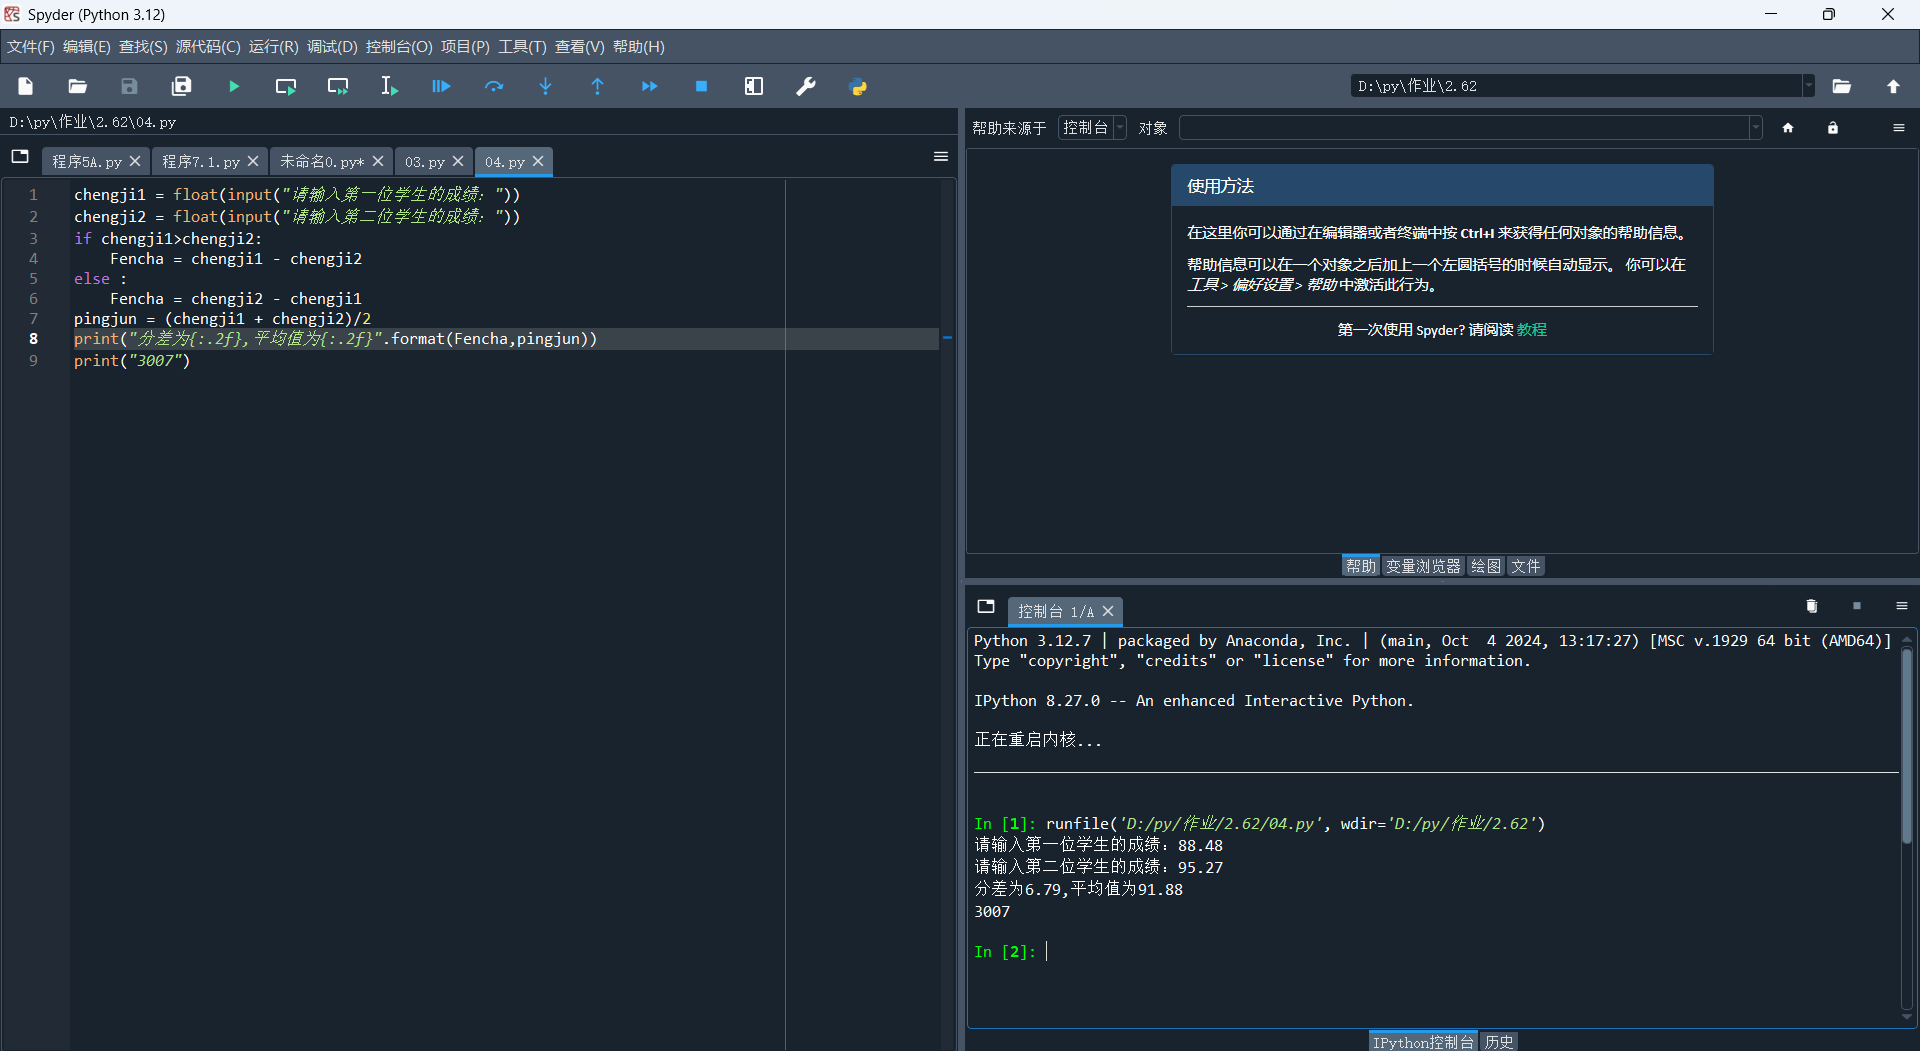Switch to the 程序5A.py editor tab

click(87, 162)
